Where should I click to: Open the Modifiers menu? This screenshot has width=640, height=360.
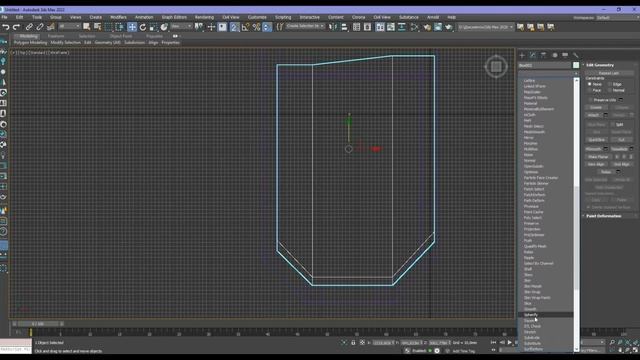click(x=118, y=17)
